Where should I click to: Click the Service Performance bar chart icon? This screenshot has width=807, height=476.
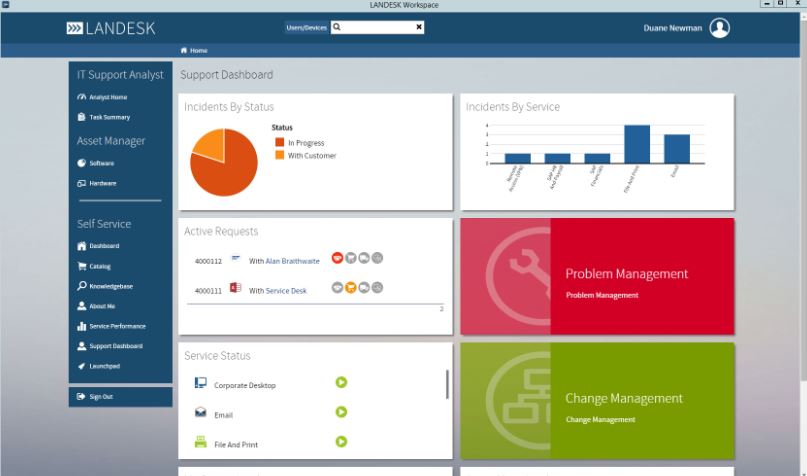[81, 326]
